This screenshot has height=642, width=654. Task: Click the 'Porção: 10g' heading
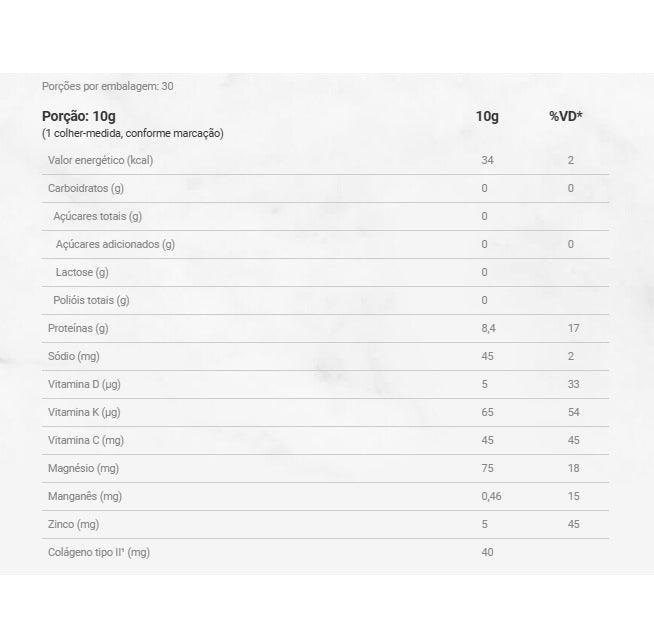click(x=79, y=116)
